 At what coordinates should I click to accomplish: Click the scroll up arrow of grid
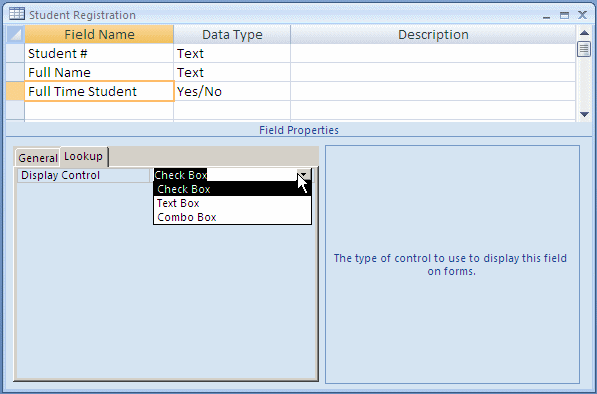(584, 33)
